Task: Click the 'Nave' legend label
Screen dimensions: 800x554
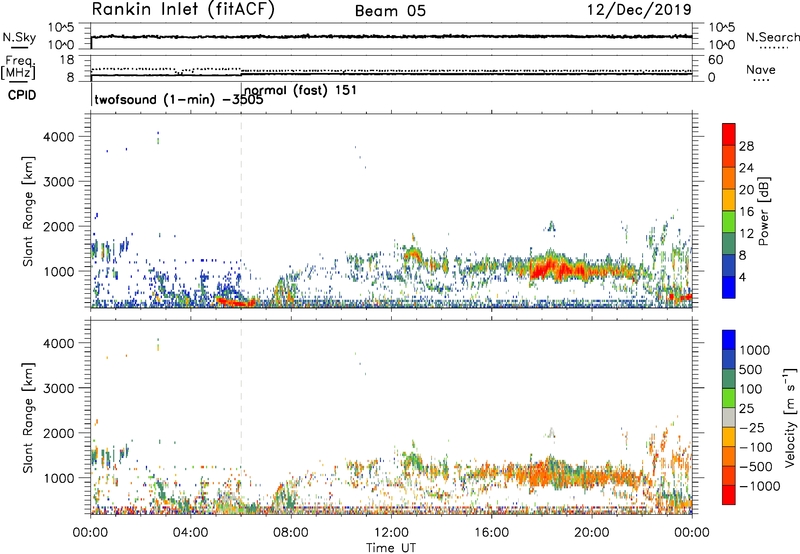Action: pos(761,69)
